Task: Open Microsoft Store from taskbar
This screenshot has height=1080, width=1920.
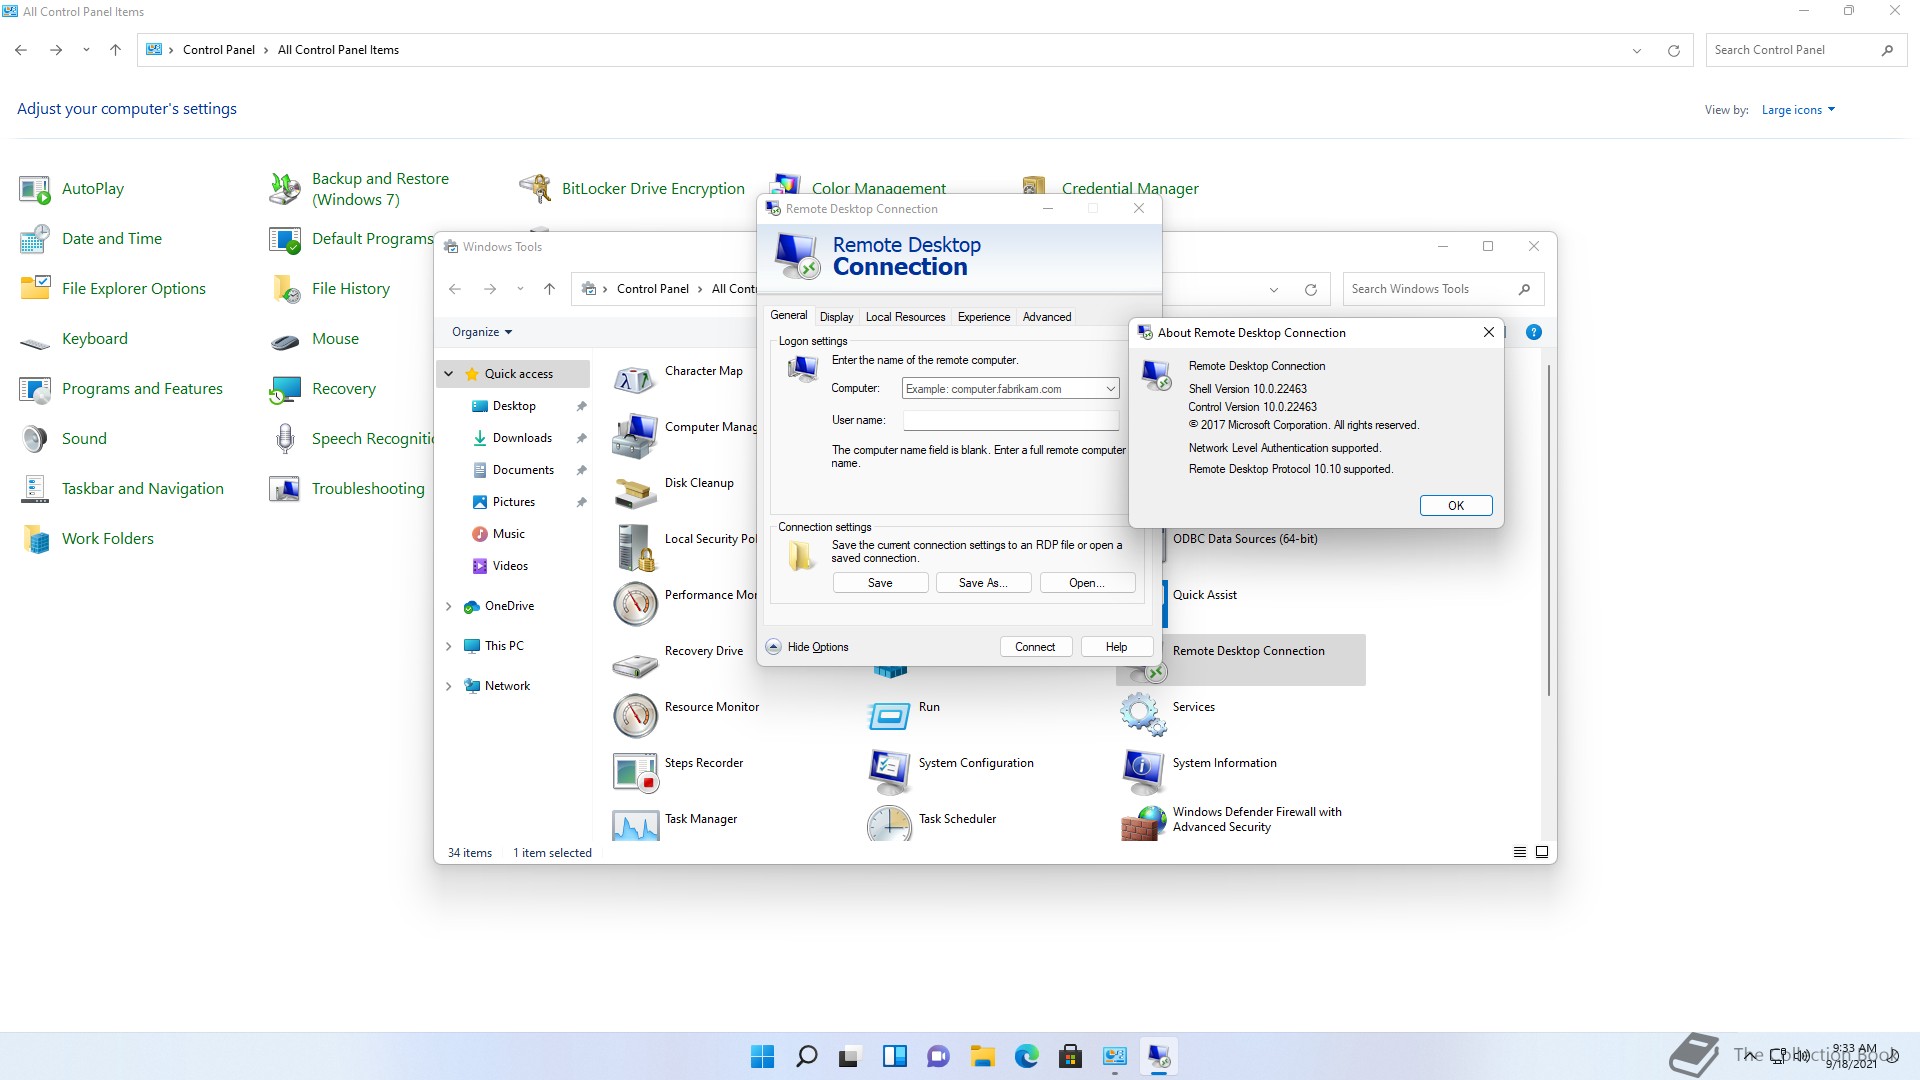Action: coord(1070,1056)
